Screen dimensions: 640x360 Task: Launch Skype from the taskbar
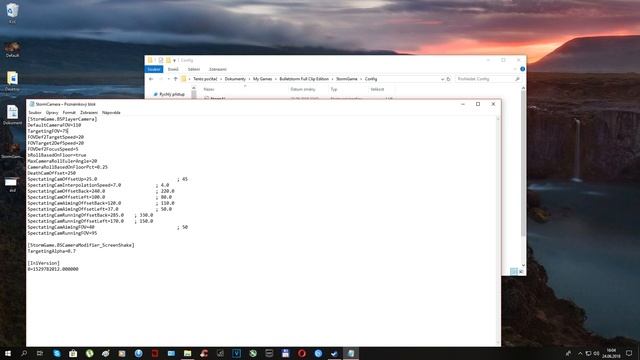point(57,353)
